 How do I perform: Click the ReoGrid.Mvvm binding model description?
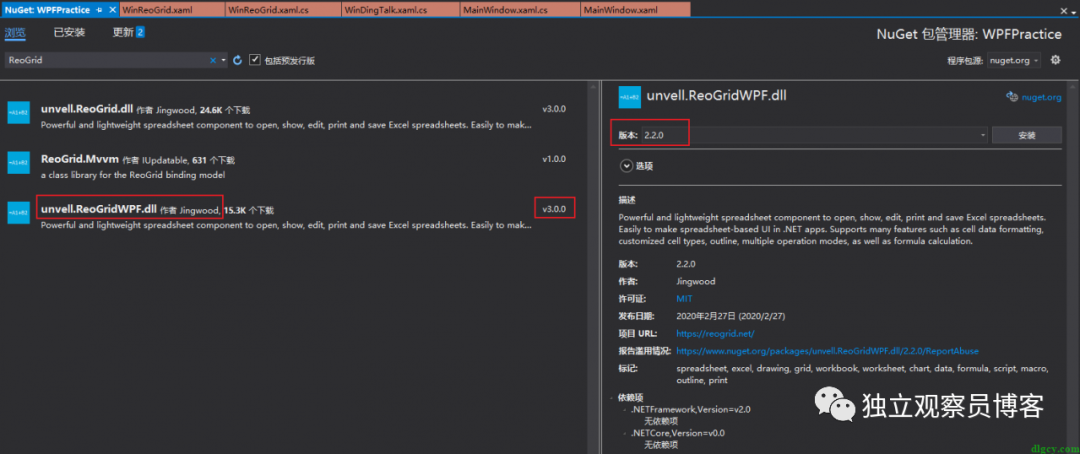133,175
